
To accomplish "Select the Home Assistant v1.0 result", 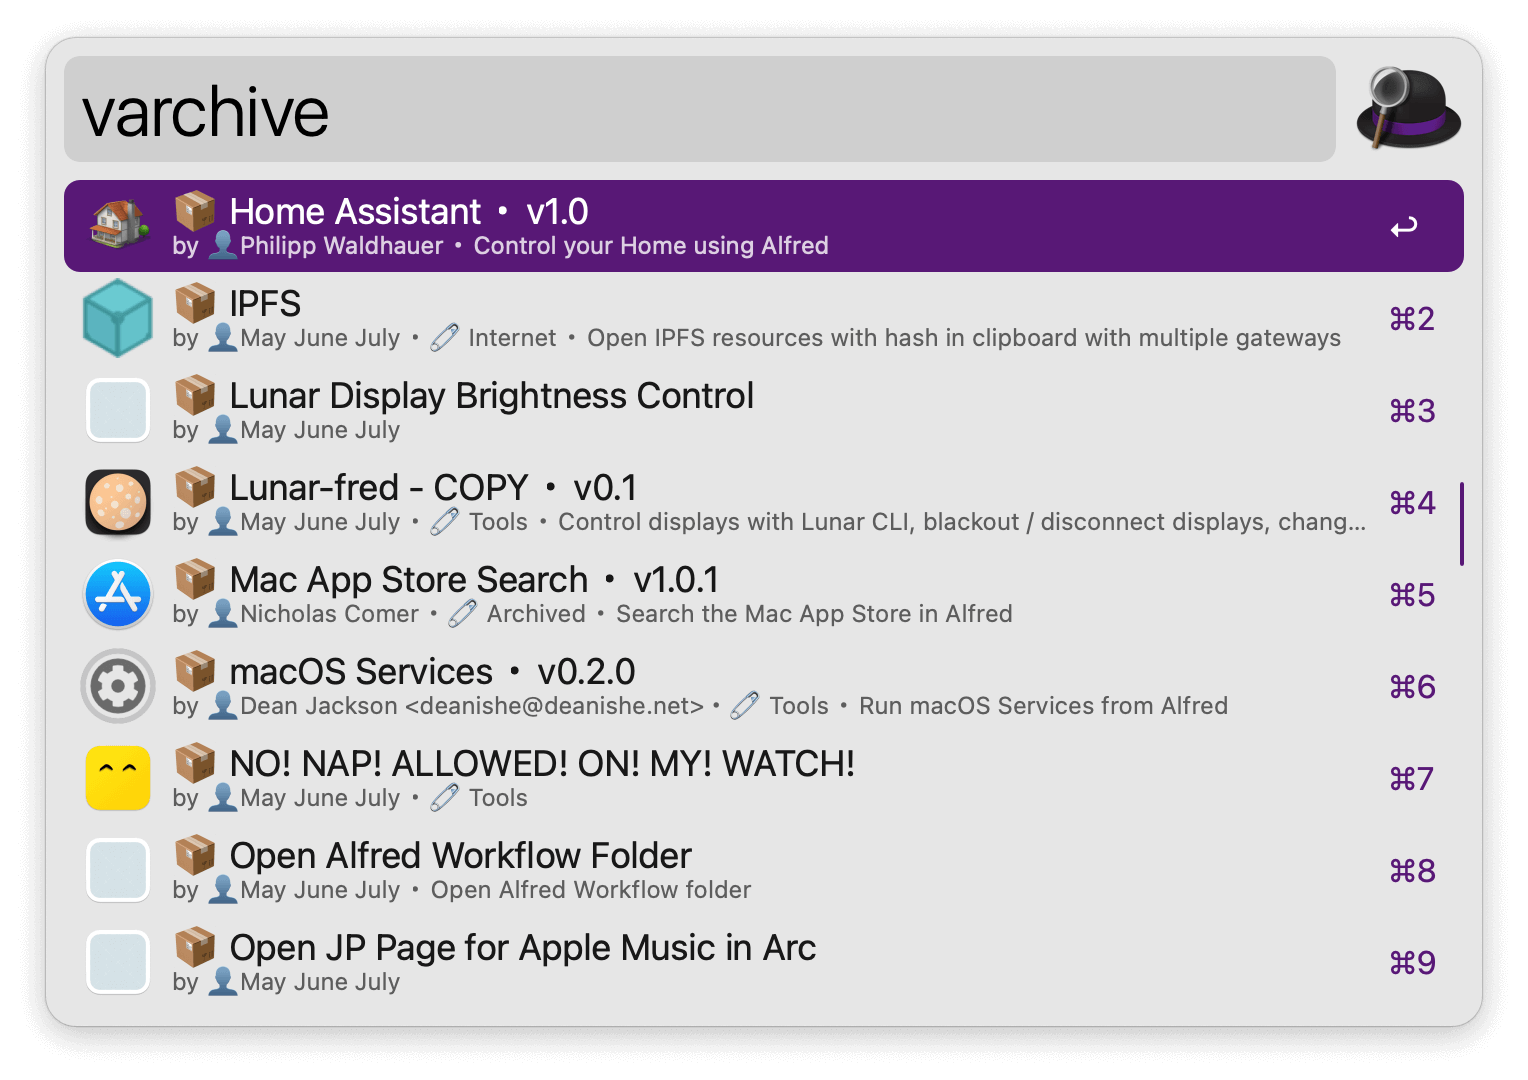I will (x=764, y=226).
